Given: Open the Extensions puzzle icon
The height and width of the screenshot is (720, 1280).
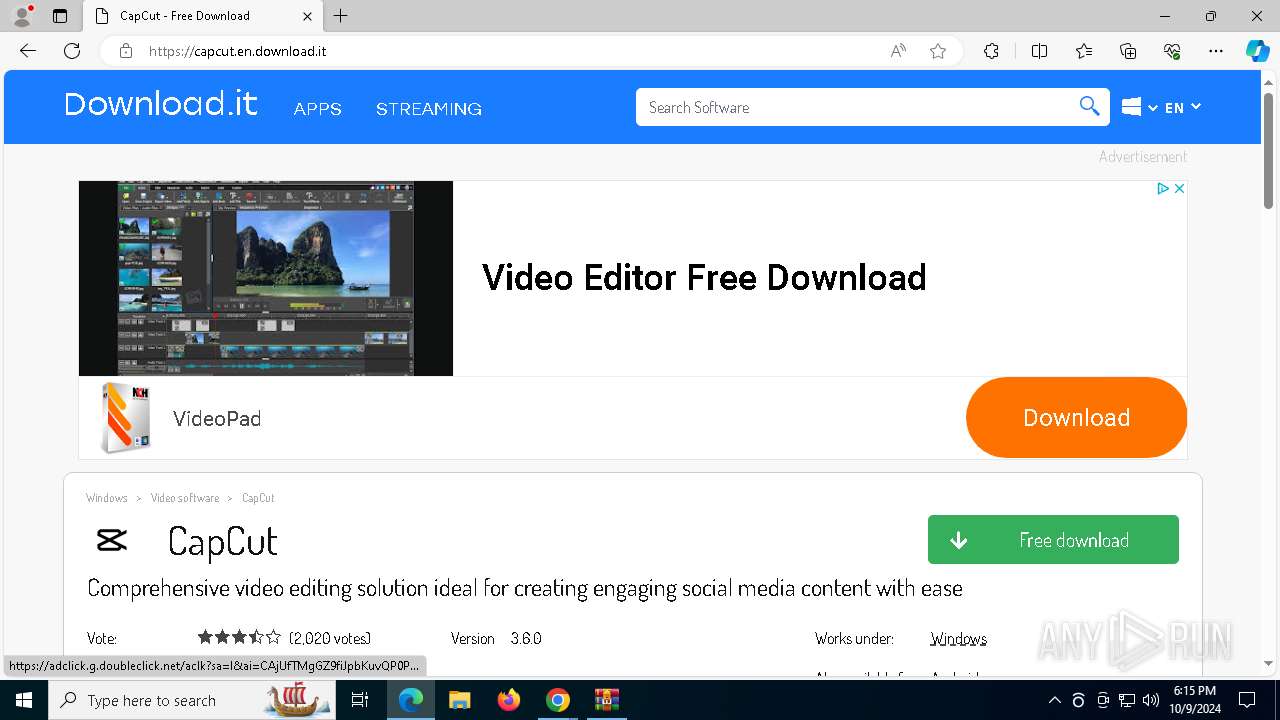Looking at the screenshot, I should coord(991,51).
